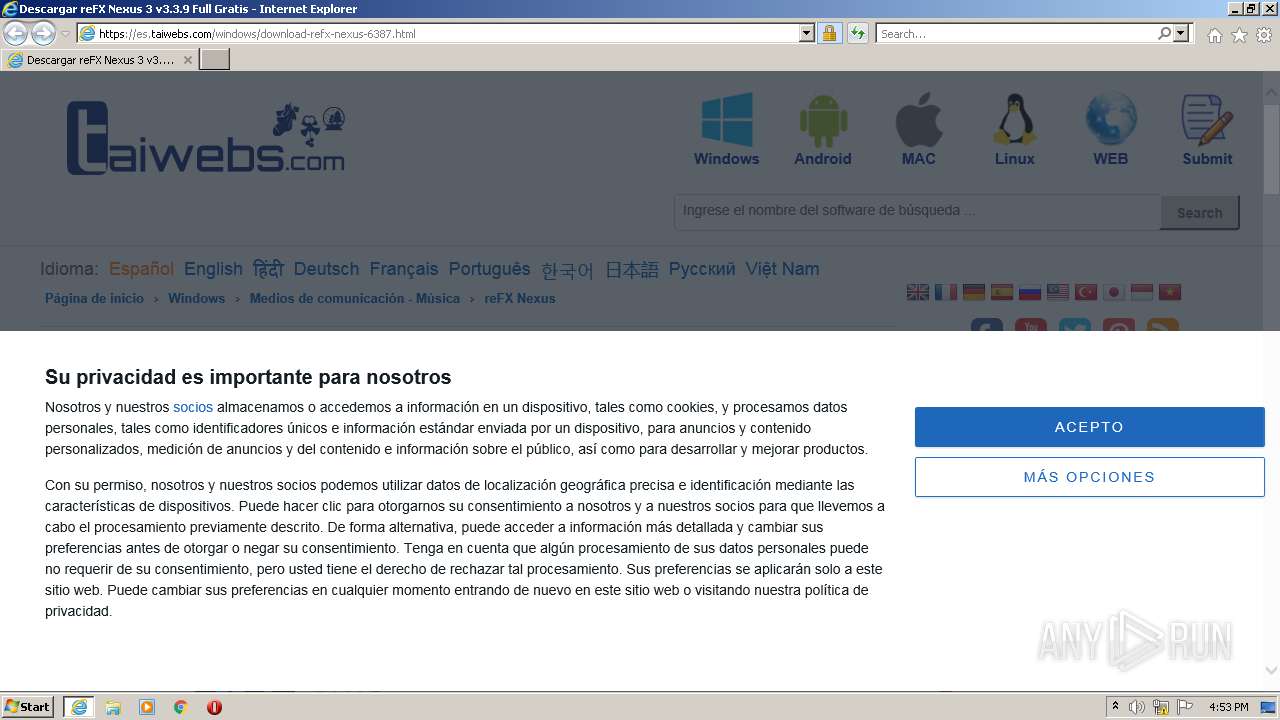Click the security lock icon in address bar

click(x=829, y=33)
